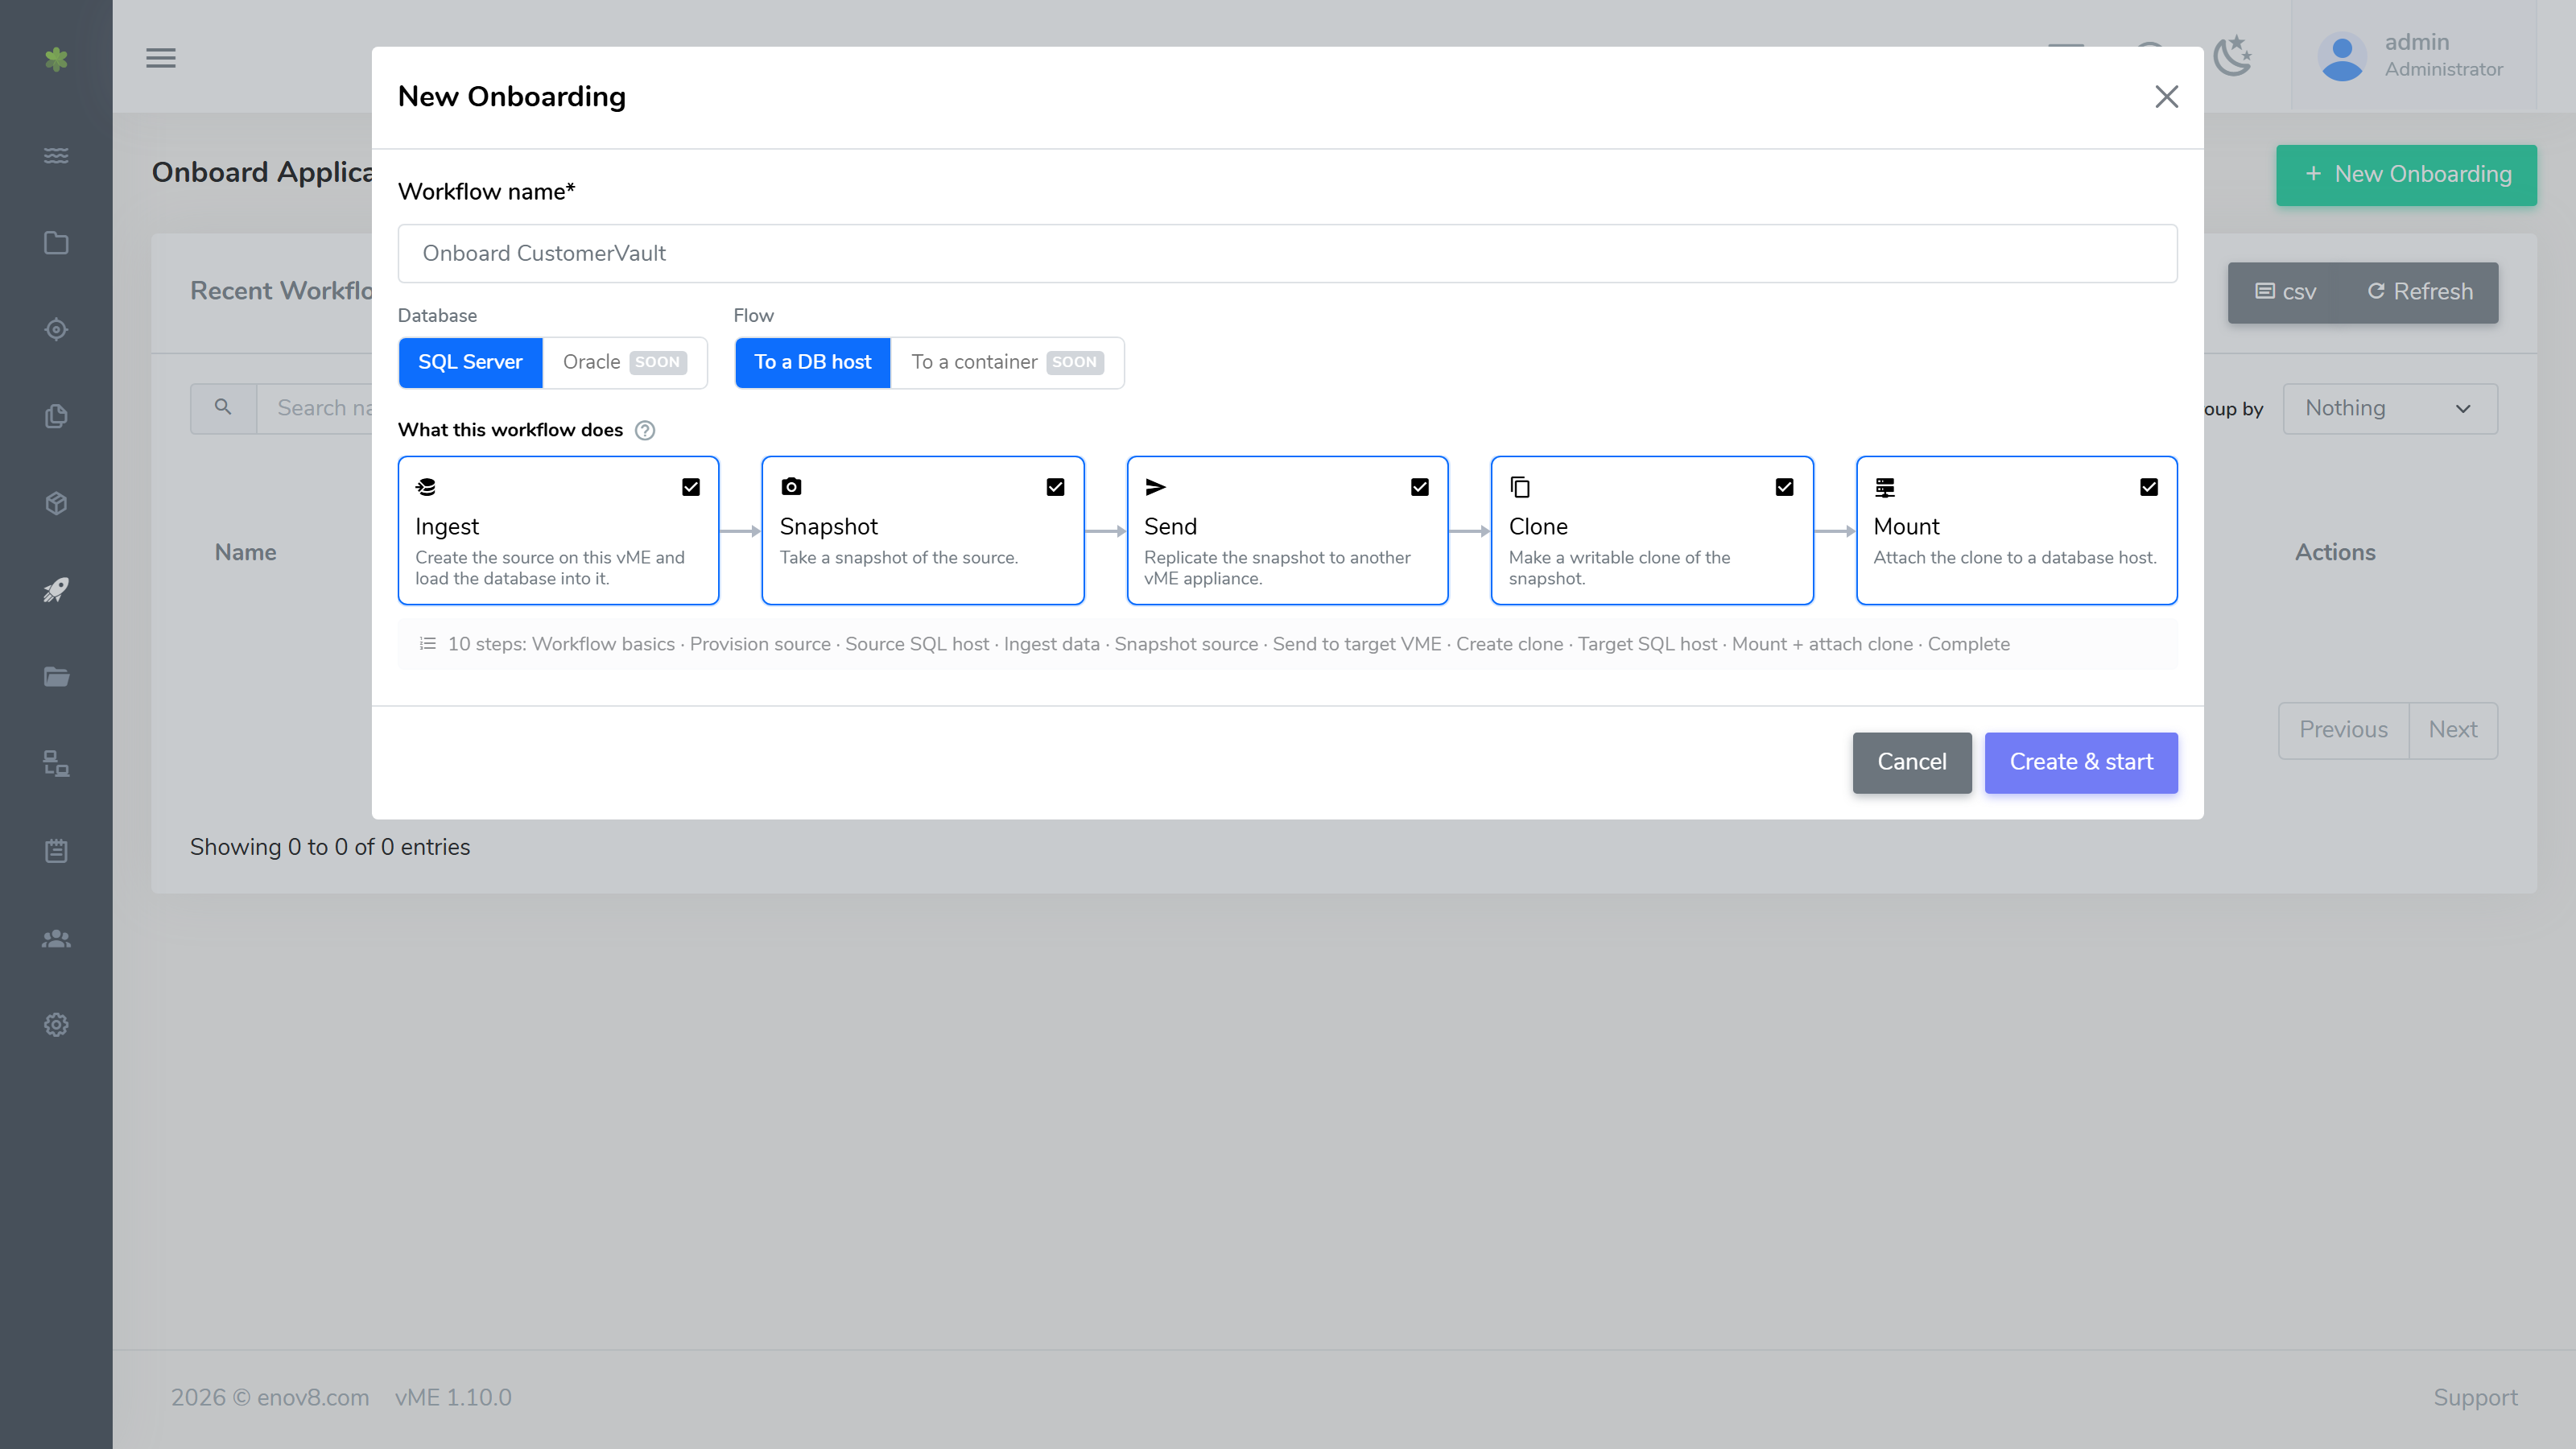Image resolution: width=2576 pixels, height=1449 pixels.
Task: Open the cube package sidebar icon
Action: 56,503
